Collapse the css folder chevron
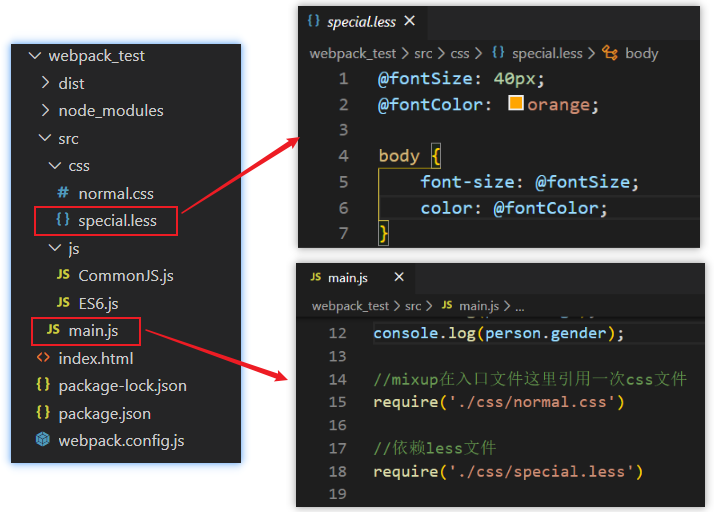This screenshot has width=714, height=512. click(x=55, y=166)
